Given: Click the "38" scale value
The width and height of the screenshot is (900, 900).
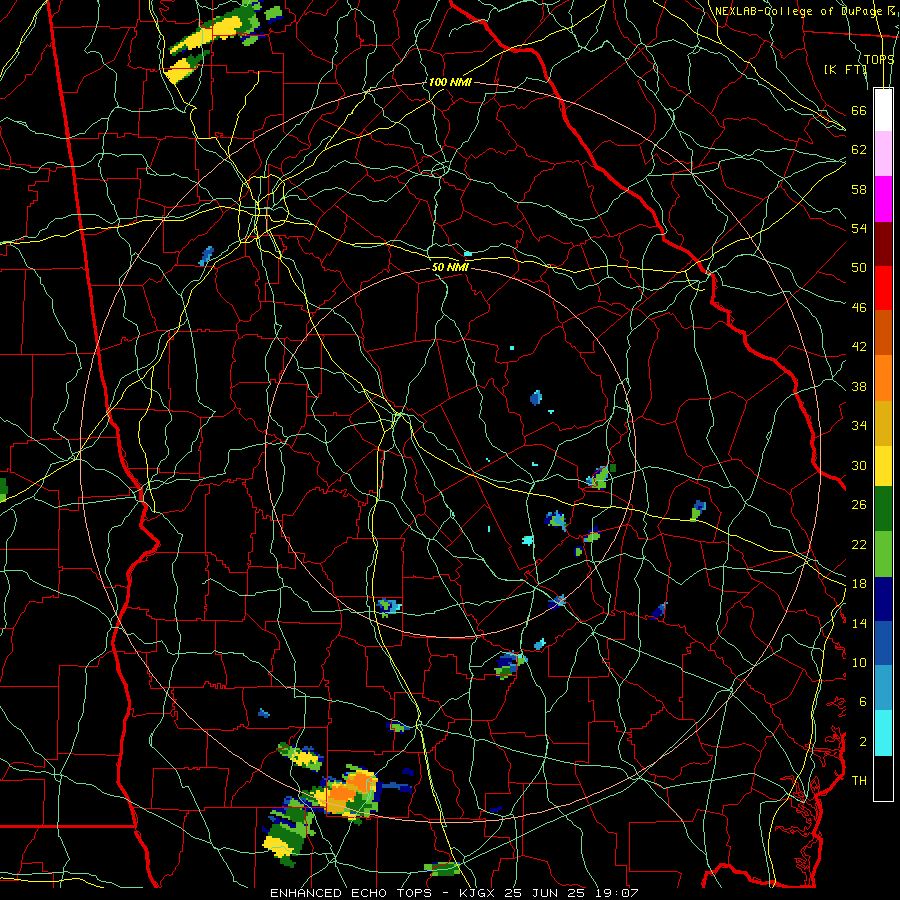Looking at the screenshot, I should [x=859, y=386].
